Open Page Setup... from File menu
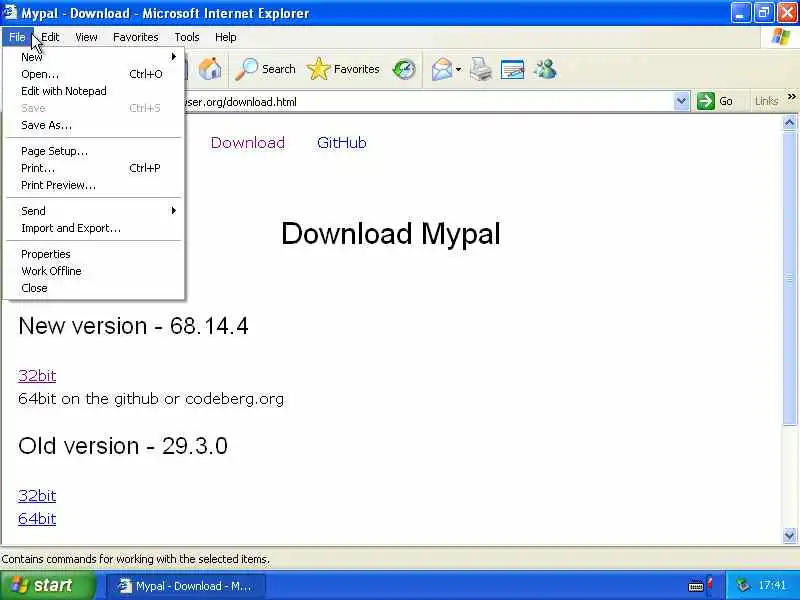Screen dimensions: 800x600 tap(93, 151)
